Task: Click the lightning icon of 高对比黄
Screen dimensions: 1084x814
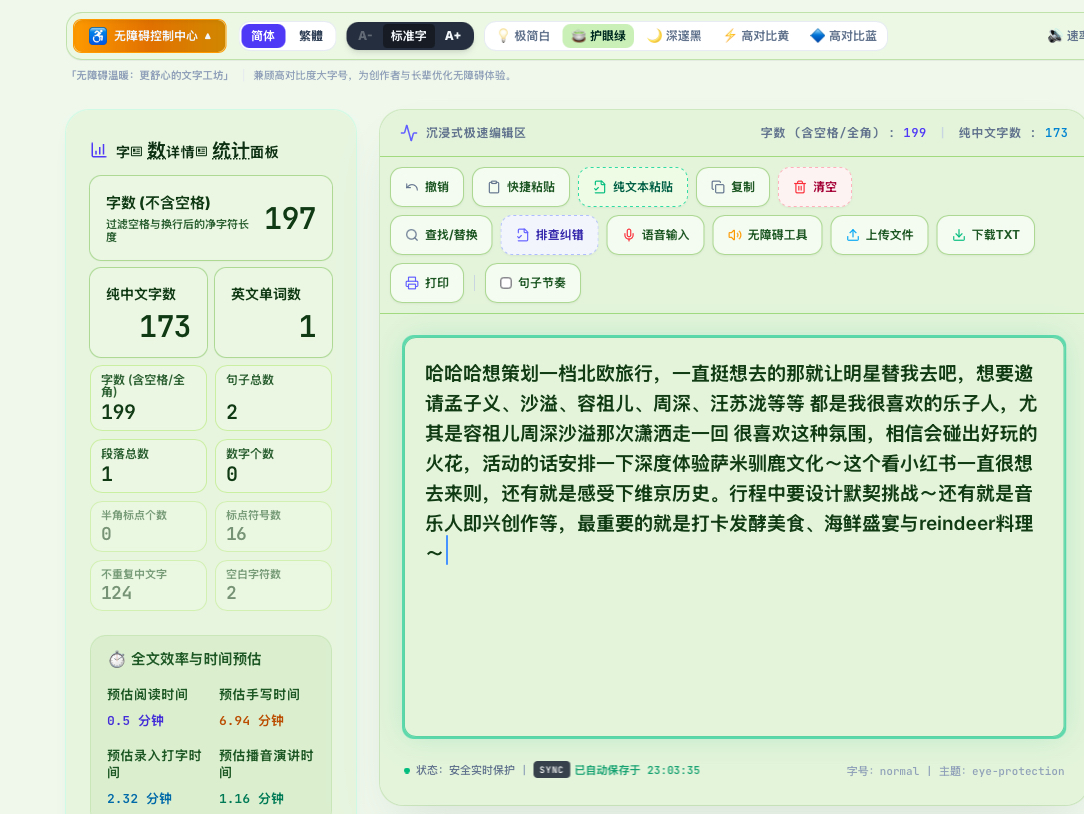Action: [x=729, y=36]
